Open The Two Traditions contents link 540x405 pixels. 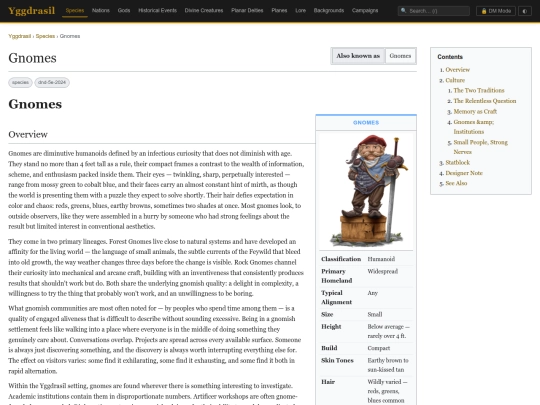479,91
